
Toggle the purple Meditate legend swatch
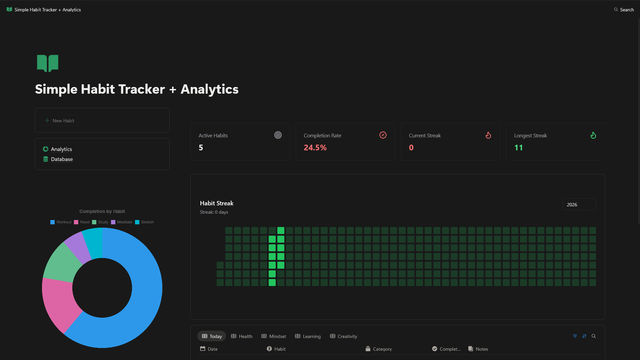click(113, 222)
